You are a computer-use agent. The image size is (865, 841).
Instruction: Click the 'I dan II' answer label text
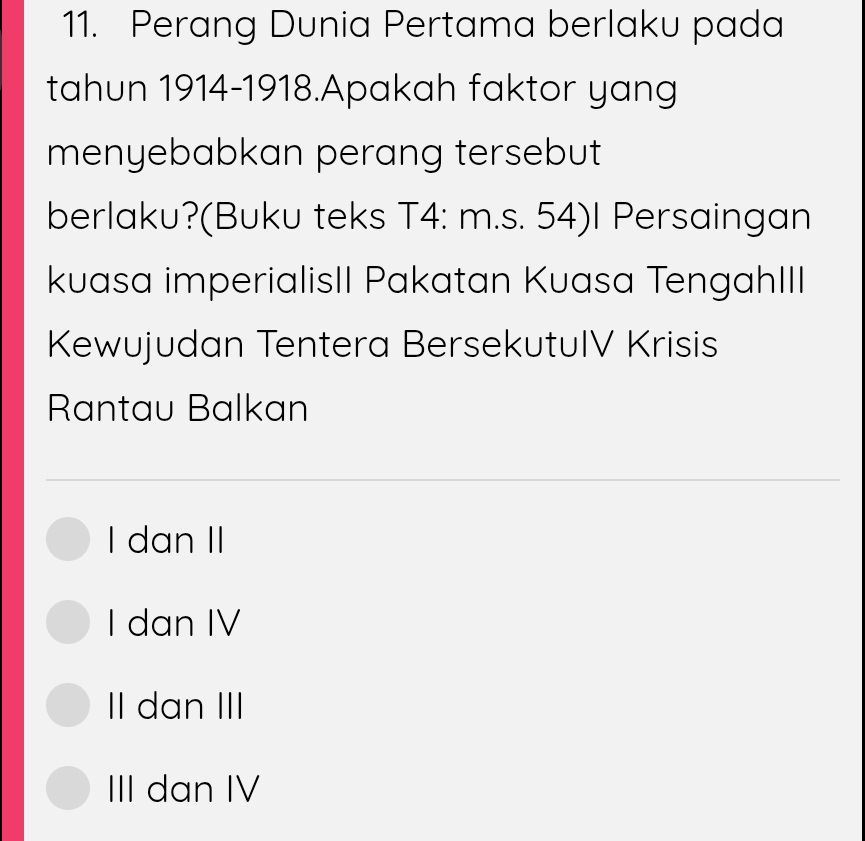(166, 540)
